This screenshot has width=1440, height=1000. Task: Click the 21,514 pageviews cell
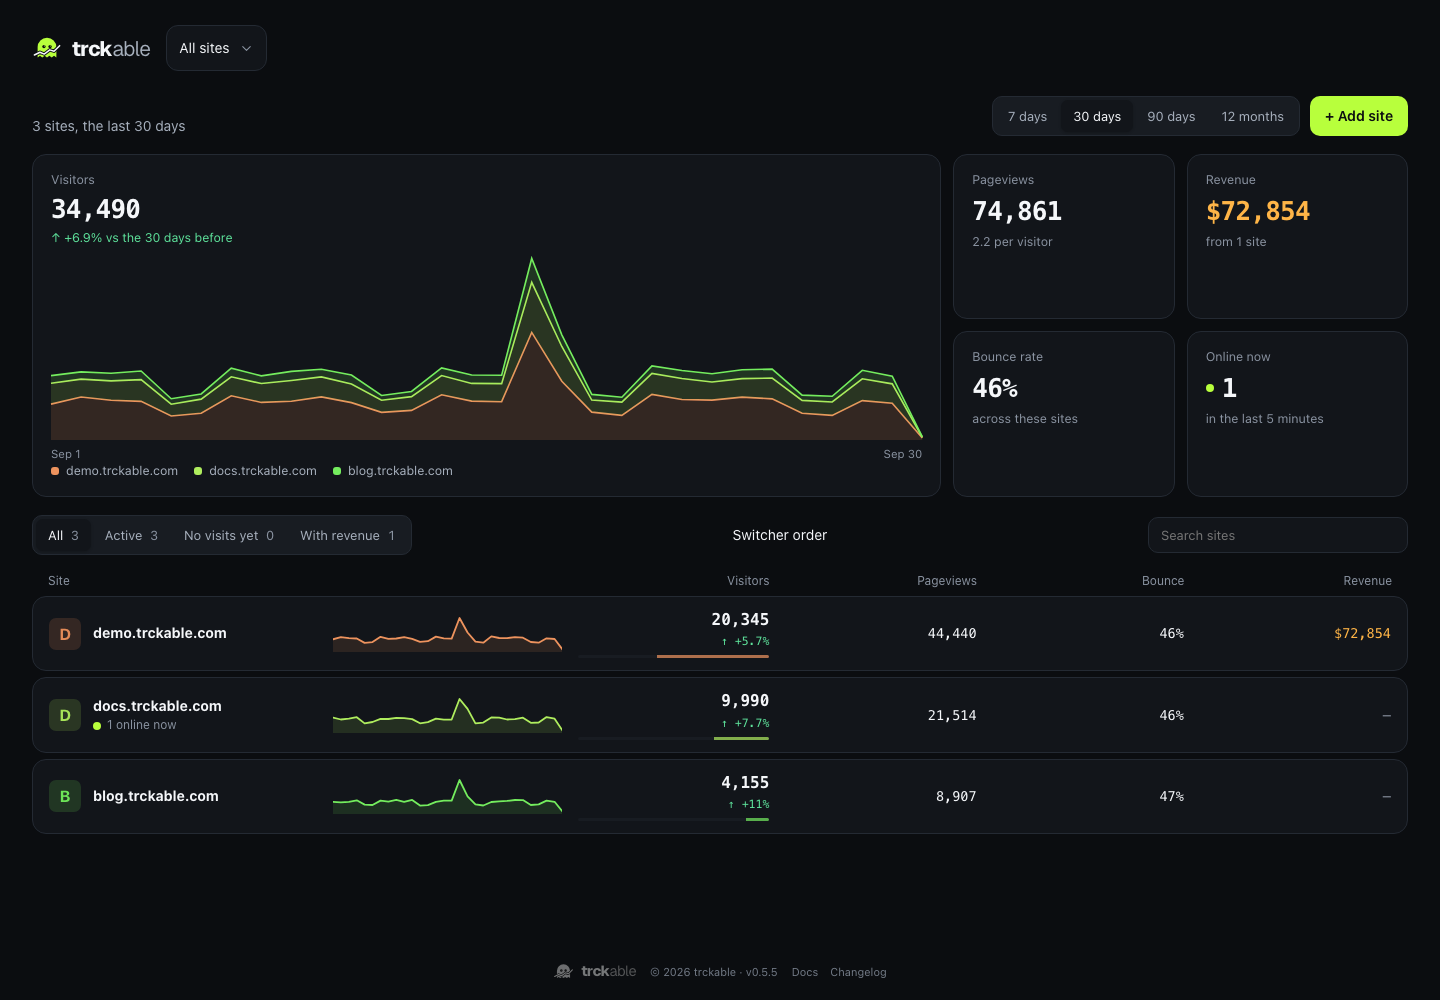[x=952, y=715]
